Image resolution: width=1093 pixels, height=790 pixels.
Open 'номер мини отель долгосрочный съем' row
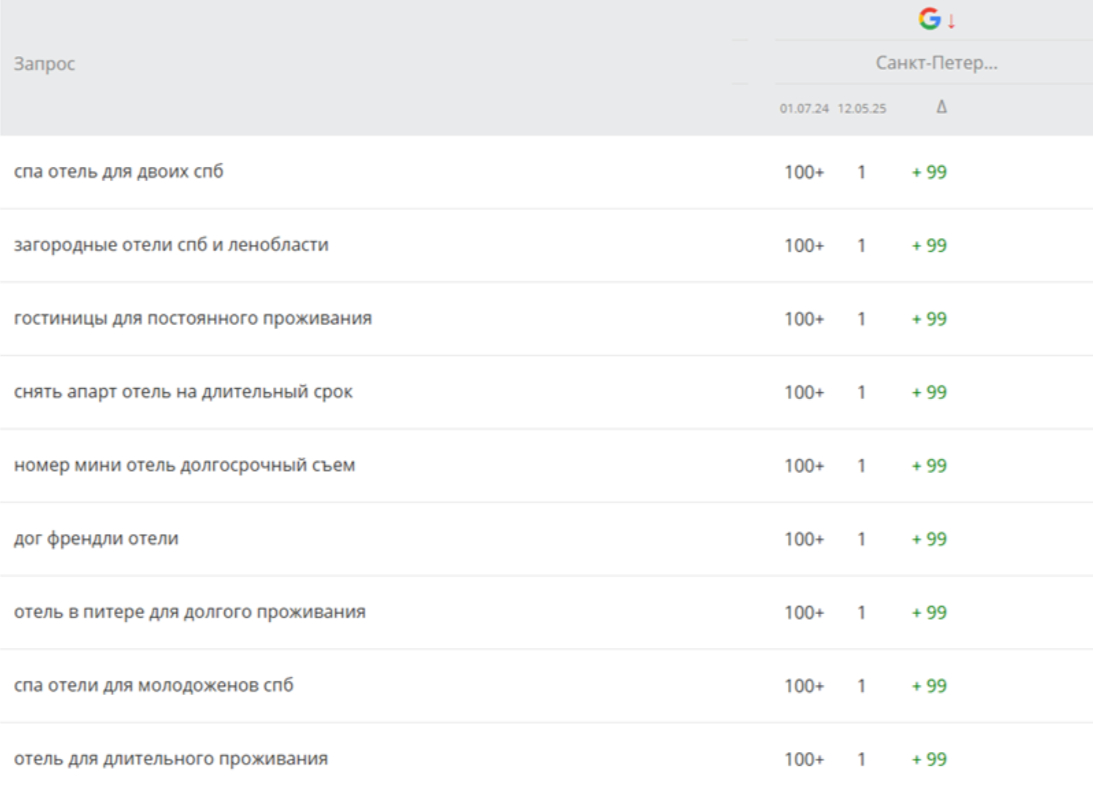(184, 466)
